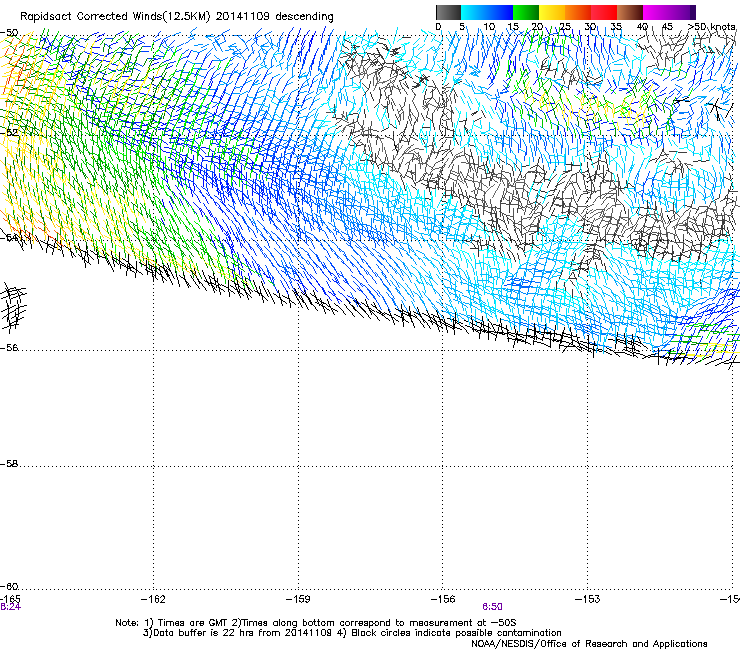
Task: Click the legend value label 25
Action: click(x=565, y=27)
